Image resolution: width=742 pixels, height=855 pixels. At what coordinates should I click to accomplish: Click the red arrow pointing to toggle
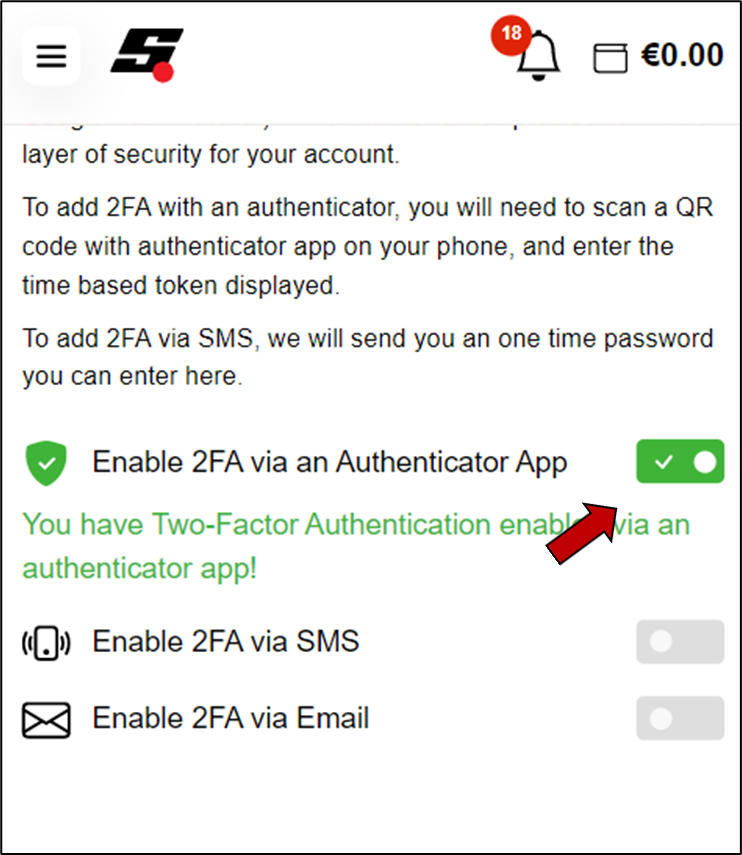coord(582,533)
